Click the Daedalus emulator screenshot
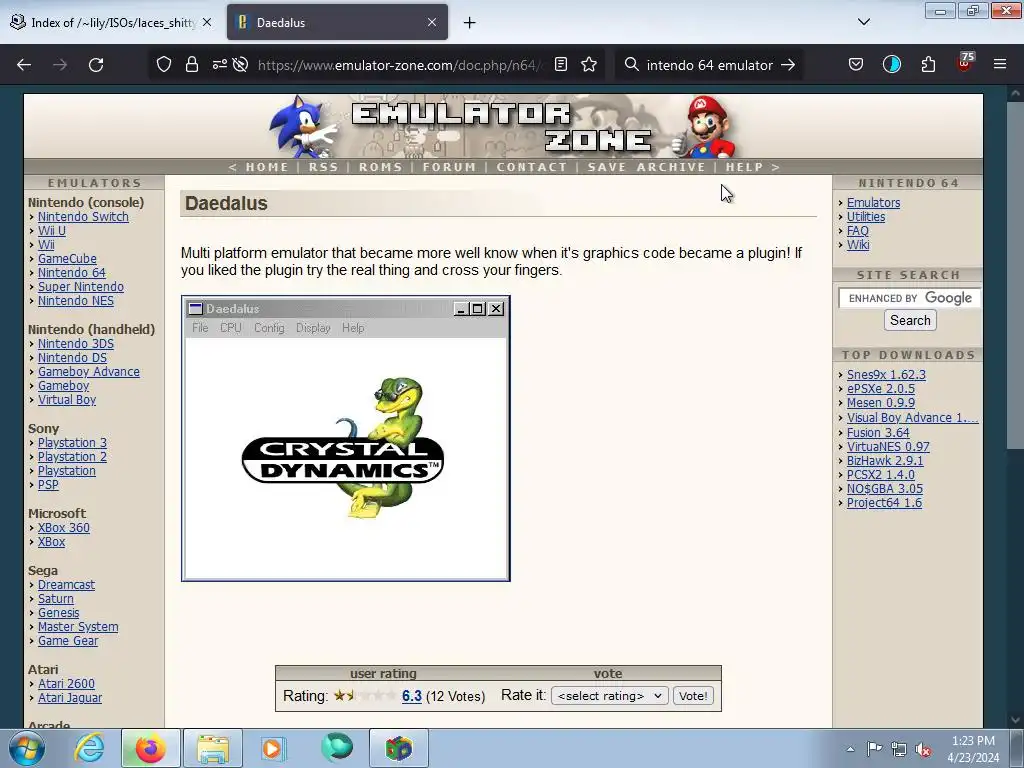The image size is (1024, 768). (345, 438)
